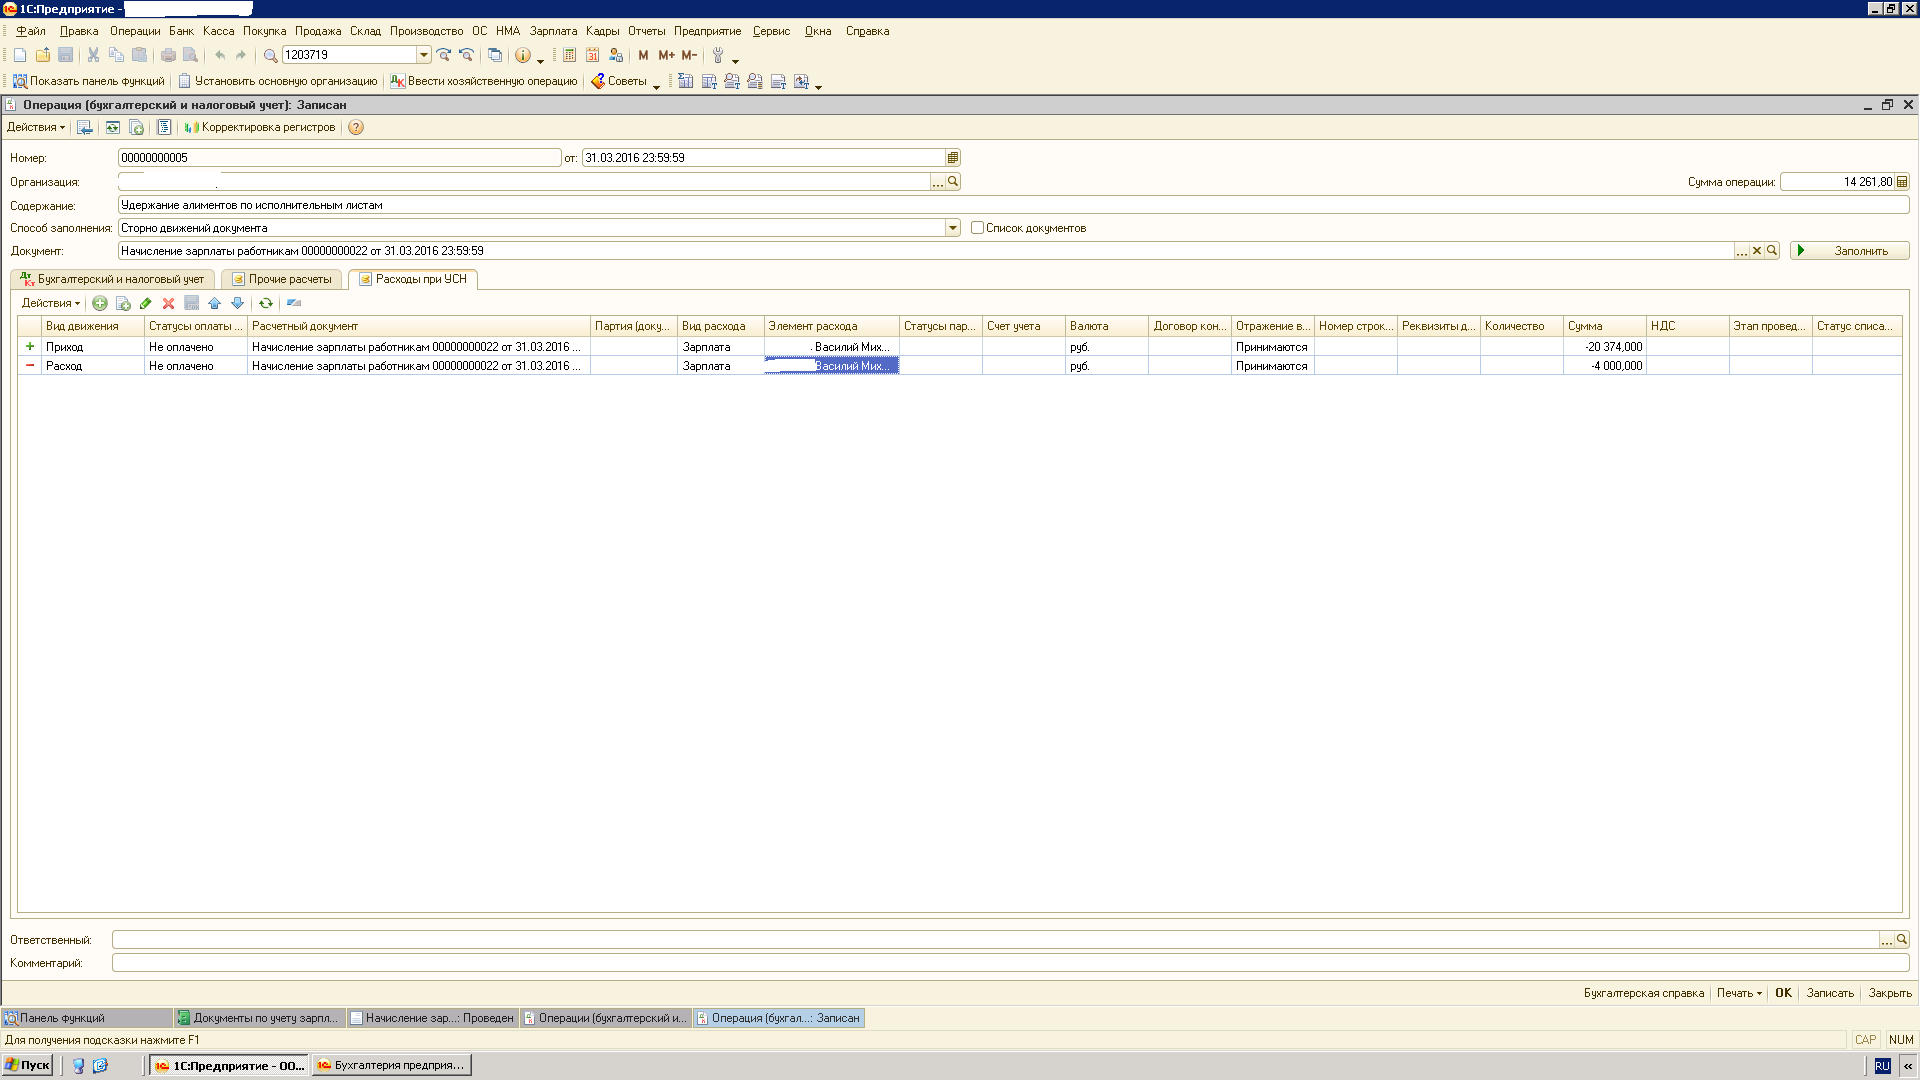Image resolution: width=1920 pixels, height=1080 pixels.
Task: Click the Open file toolbar icon
Action: point(43,55)
